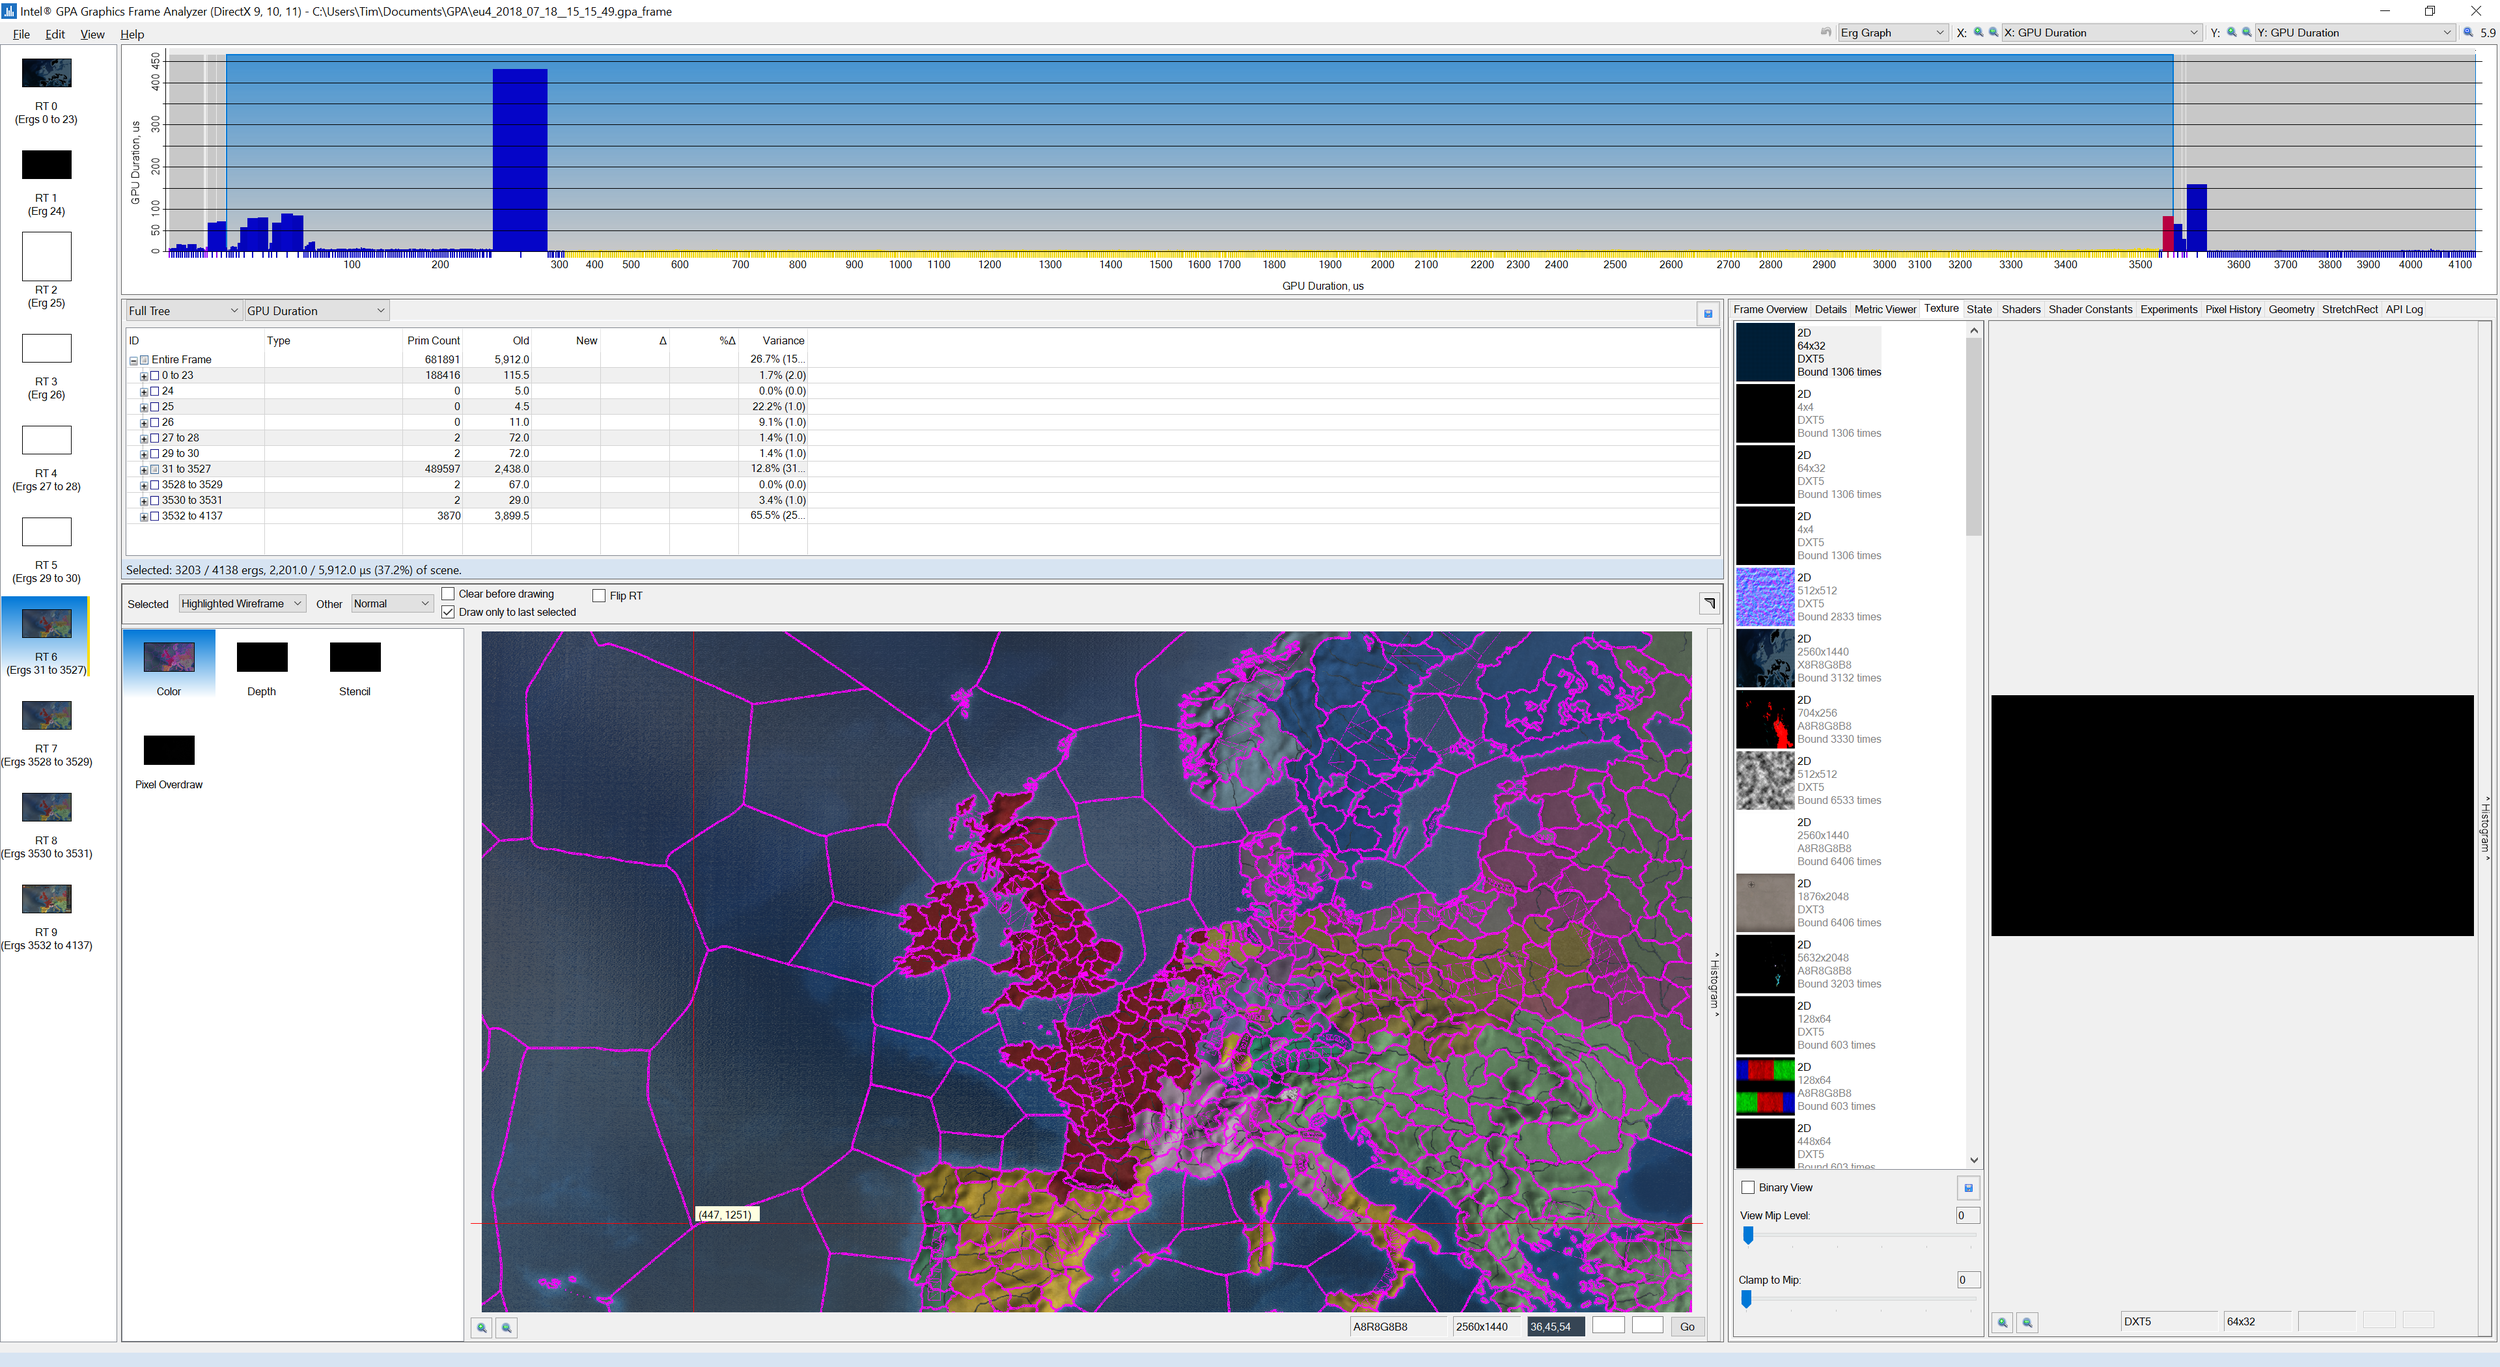Click the View Mip Level value field
Viewport: 2500px width, 1367px height.
pyautogui.click(x=1967, y=1216)
